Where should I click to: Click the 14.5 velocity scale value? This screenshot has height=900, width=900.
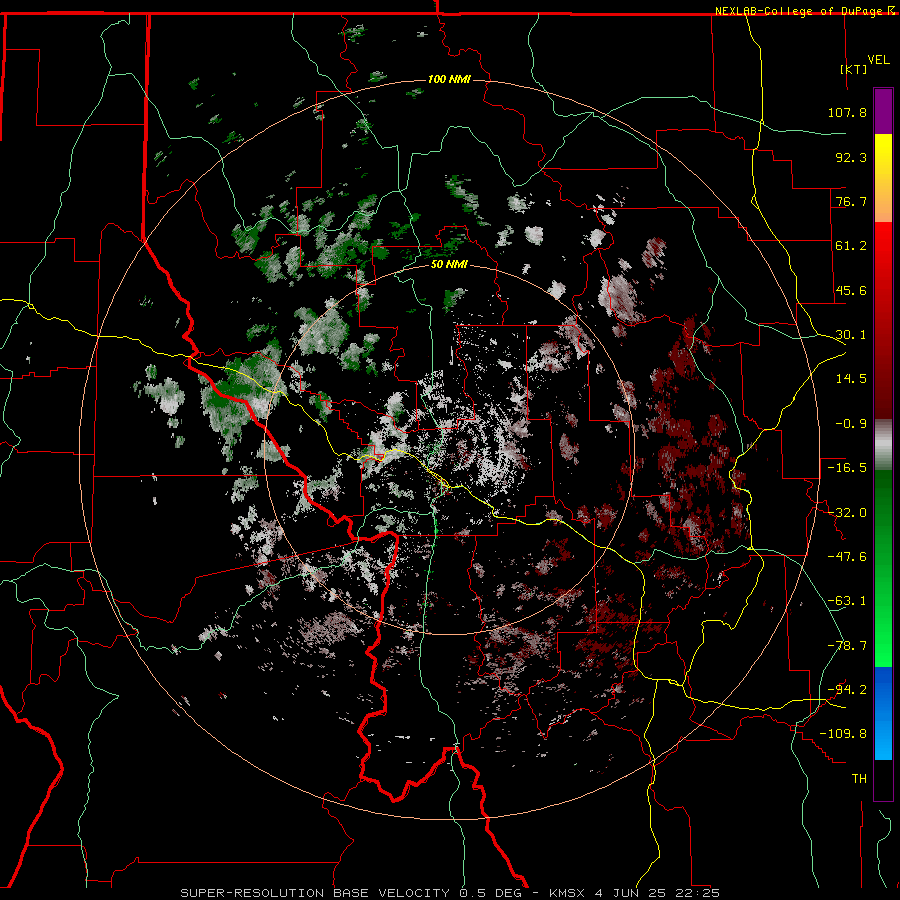pyautogui.click(x=851, y=379)
